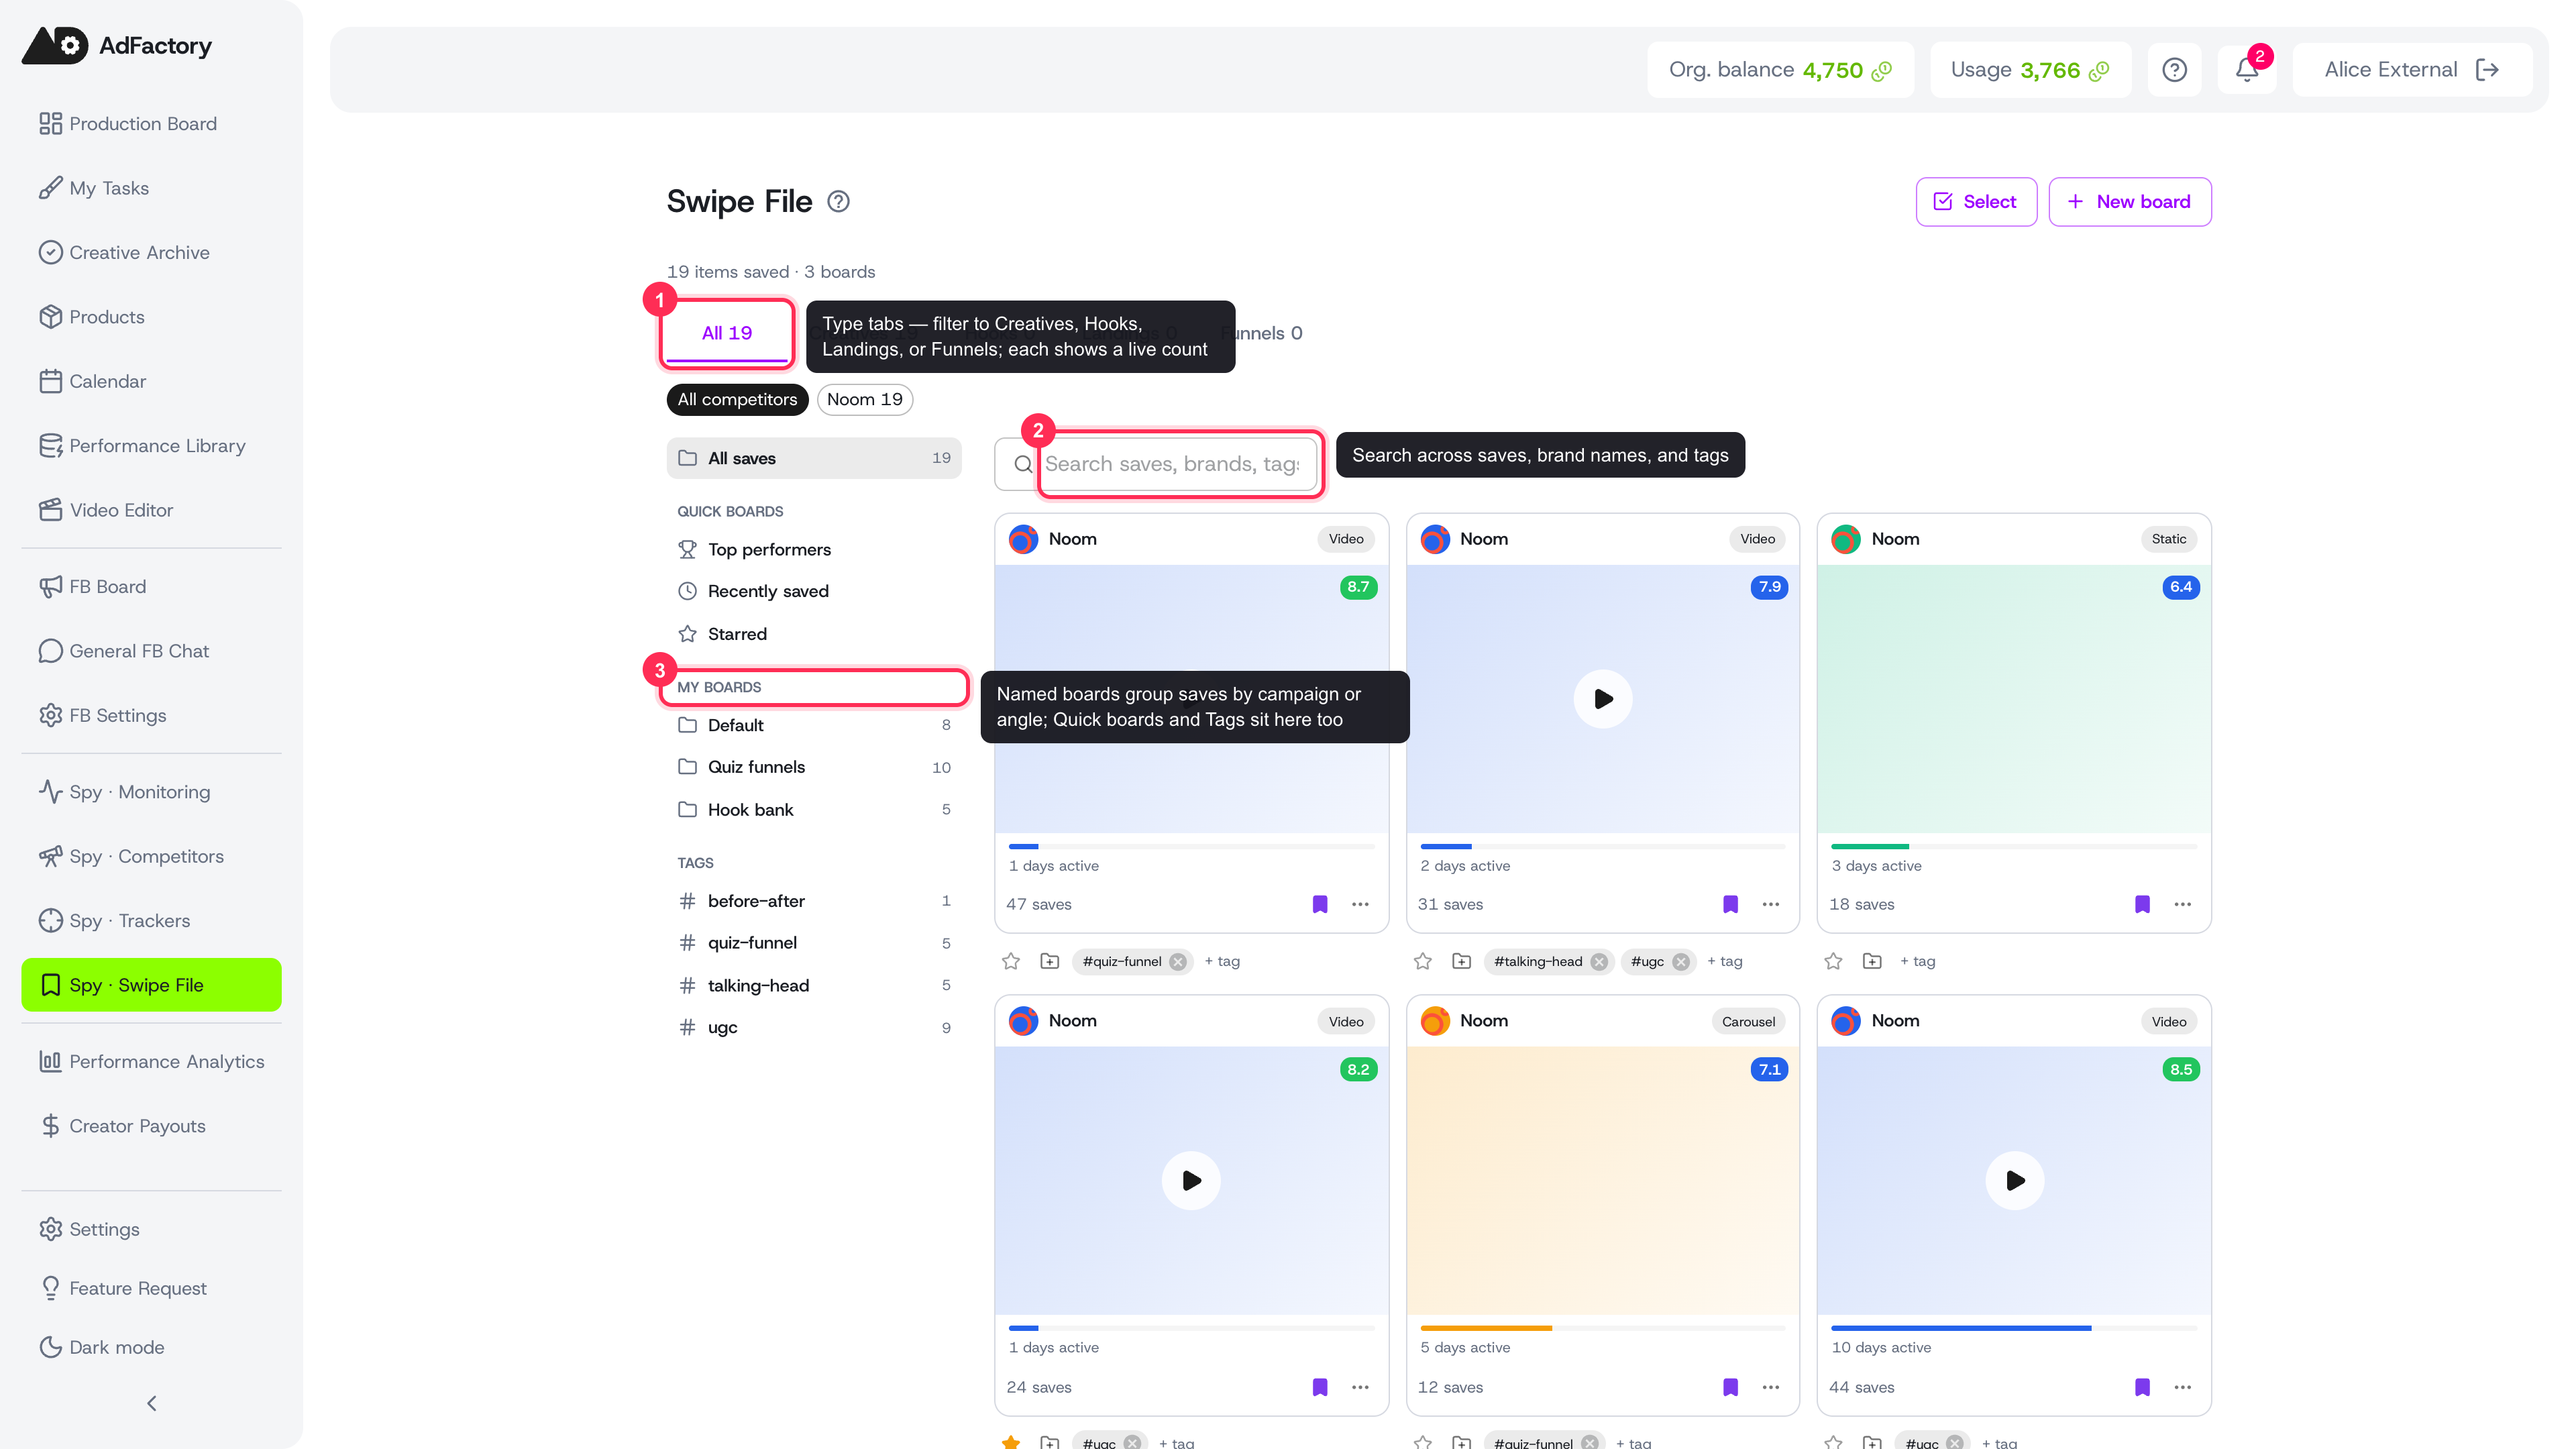Add to board icon under 47 saves card
The height and width of the screenshot is (1449, 2576).
point(1050,961)
